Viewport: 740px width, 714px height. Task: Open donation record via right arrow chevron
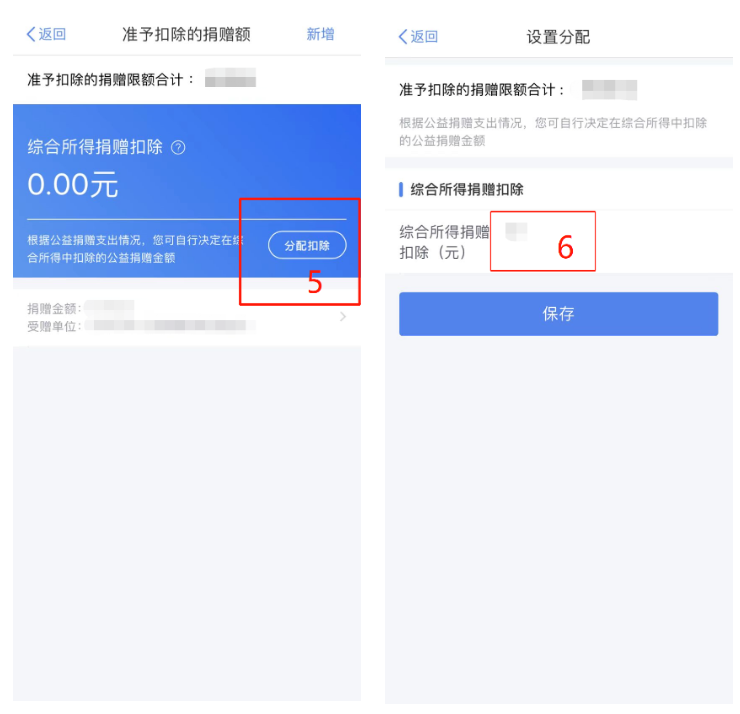click(x=343, y=317)
